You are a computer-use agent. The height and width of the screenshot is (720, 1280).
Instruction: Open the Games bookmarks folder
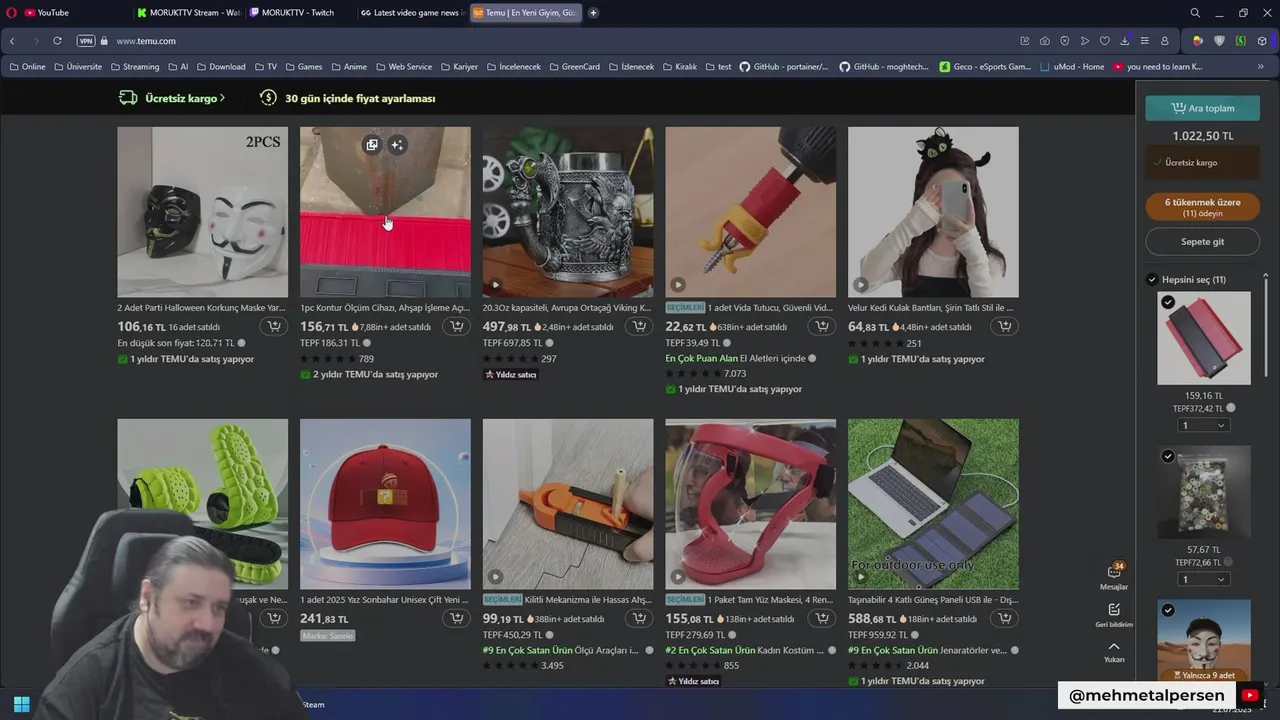[304, 67]
